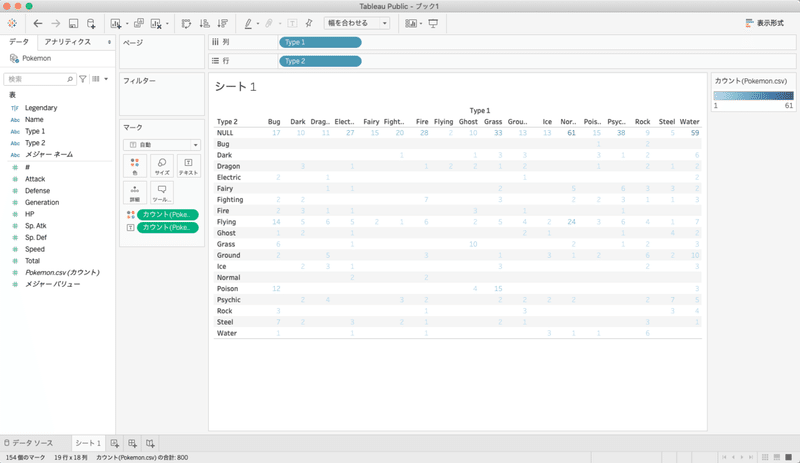Open the Analytics pane options arrow

[x=109, y=42]
